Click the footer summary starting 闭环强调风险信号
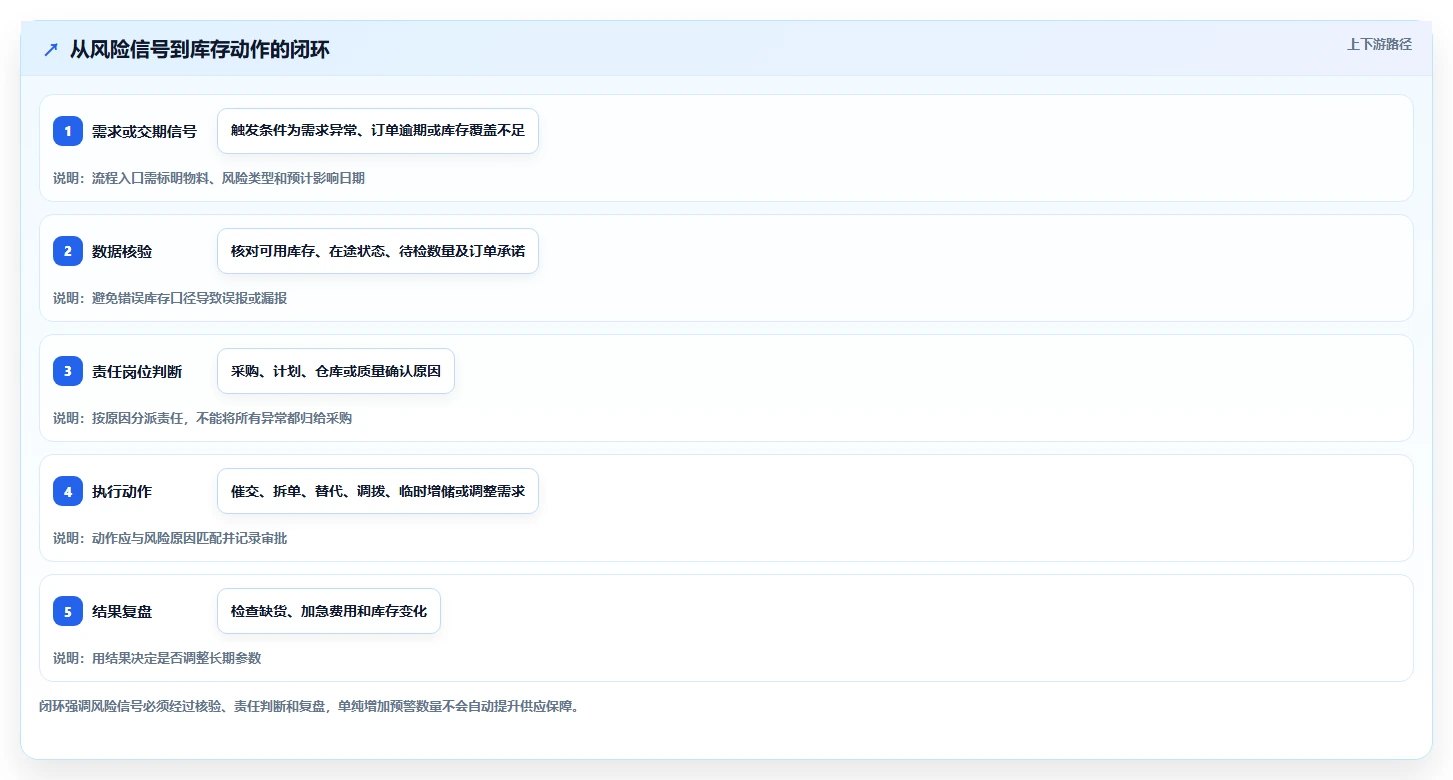Screen dimensions: 1453x780 [309, 706]
